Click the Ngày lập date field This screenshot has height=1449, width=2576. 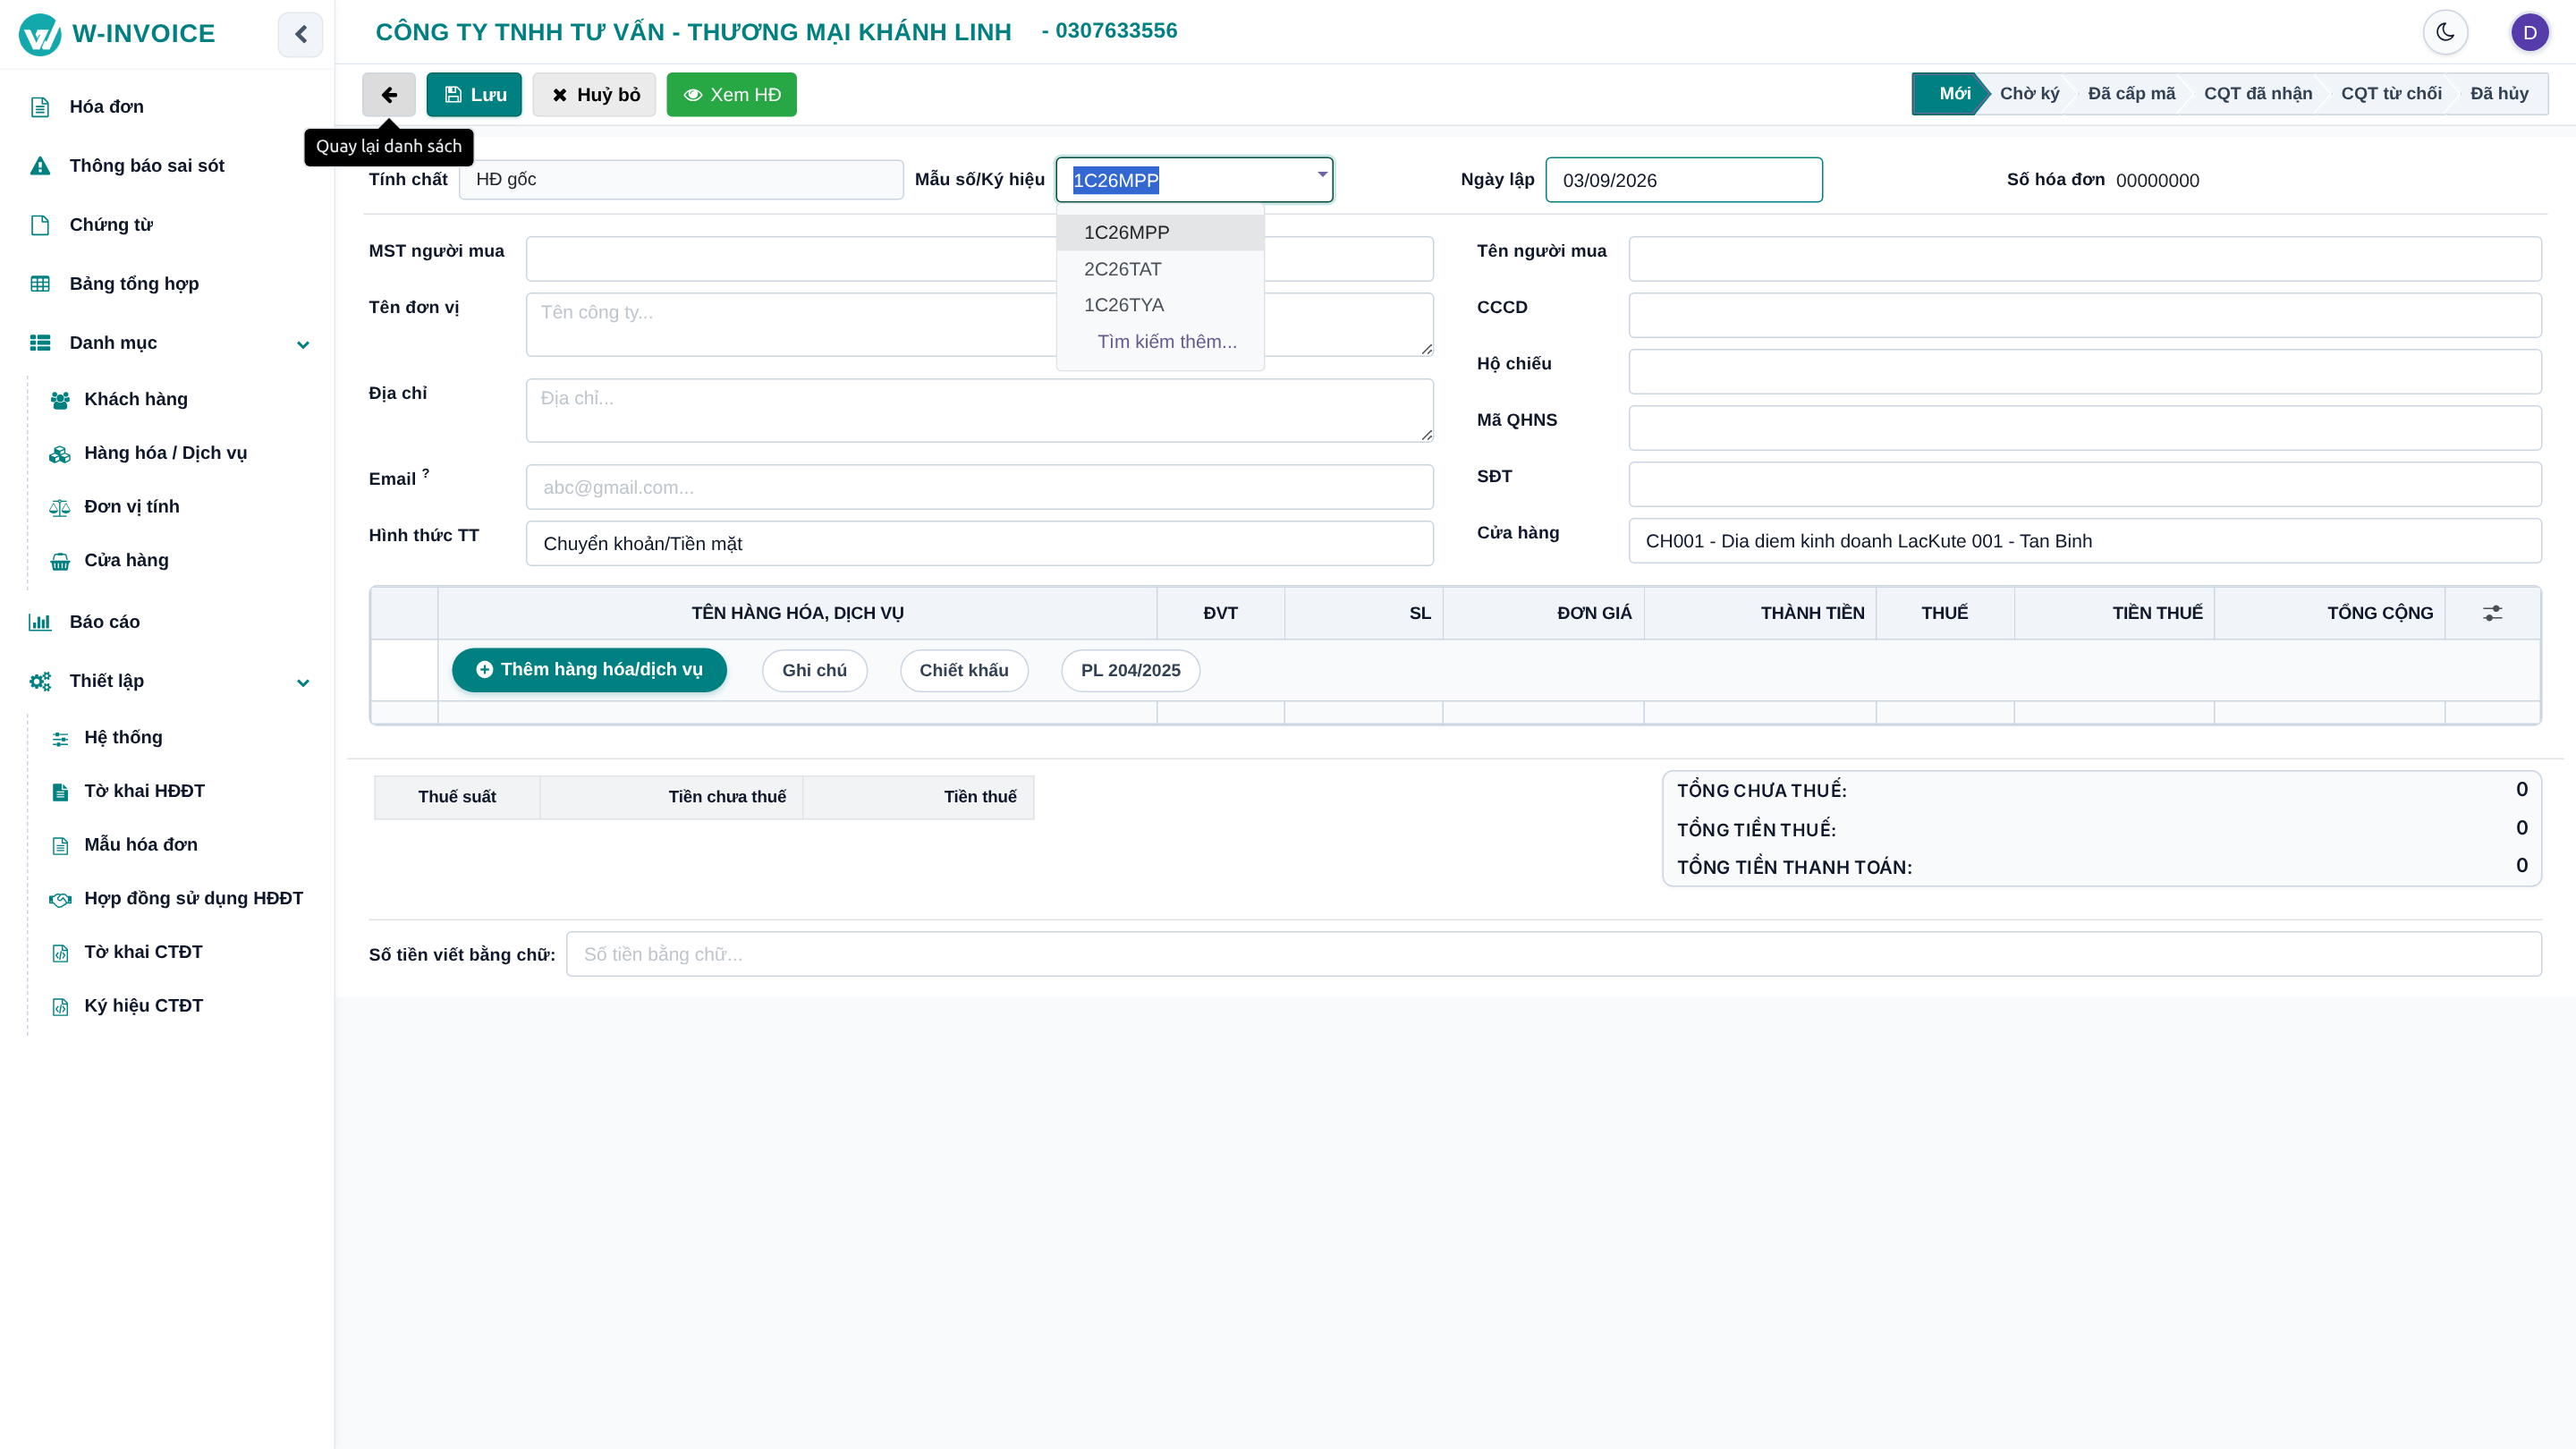[1684, 180]
